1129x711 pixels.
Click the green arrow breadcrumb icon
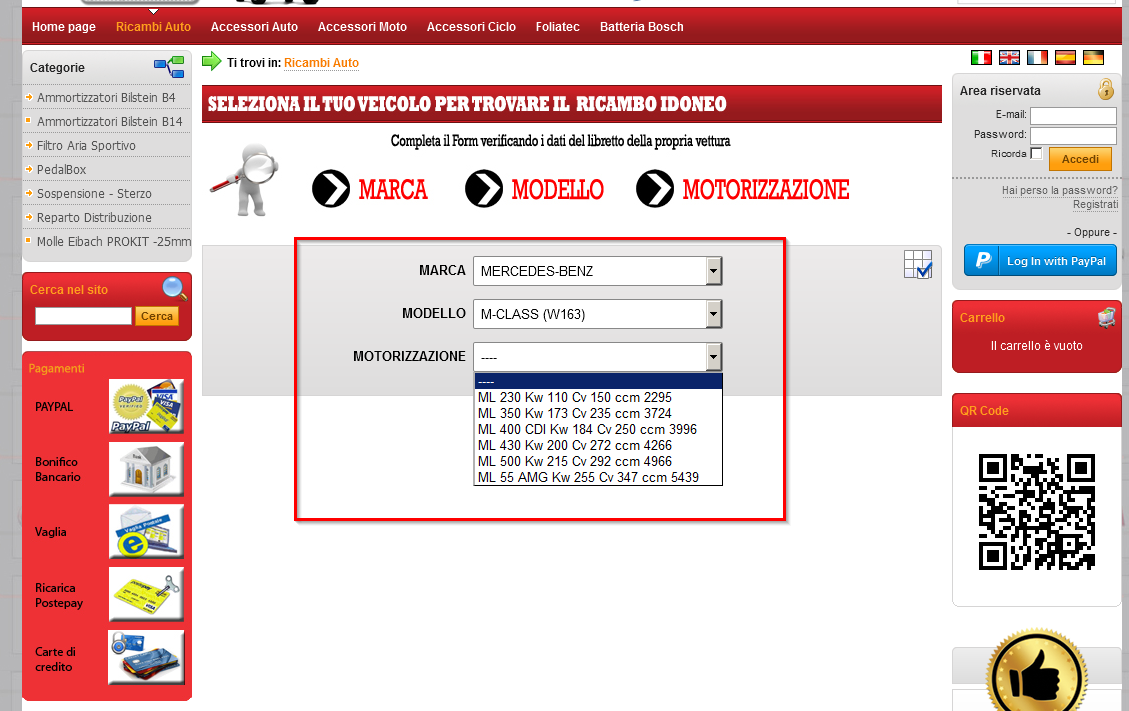[212, 61]
